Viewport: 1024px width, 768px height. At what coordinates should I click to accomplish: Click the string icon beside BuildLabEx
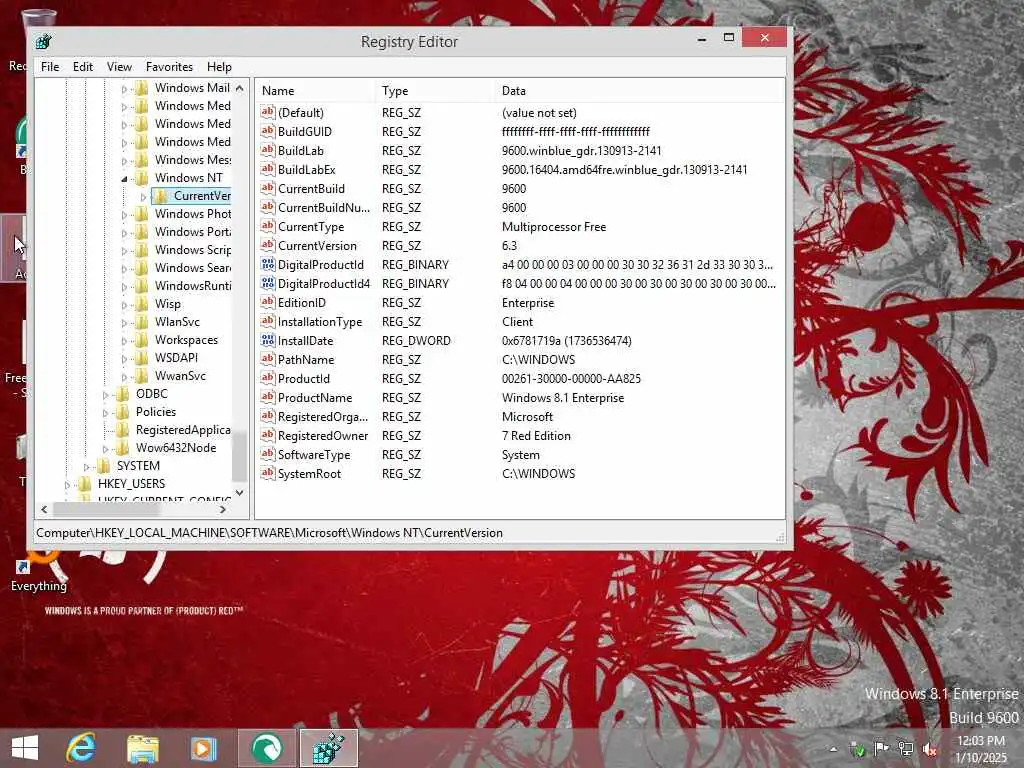[x=268, y=169]
